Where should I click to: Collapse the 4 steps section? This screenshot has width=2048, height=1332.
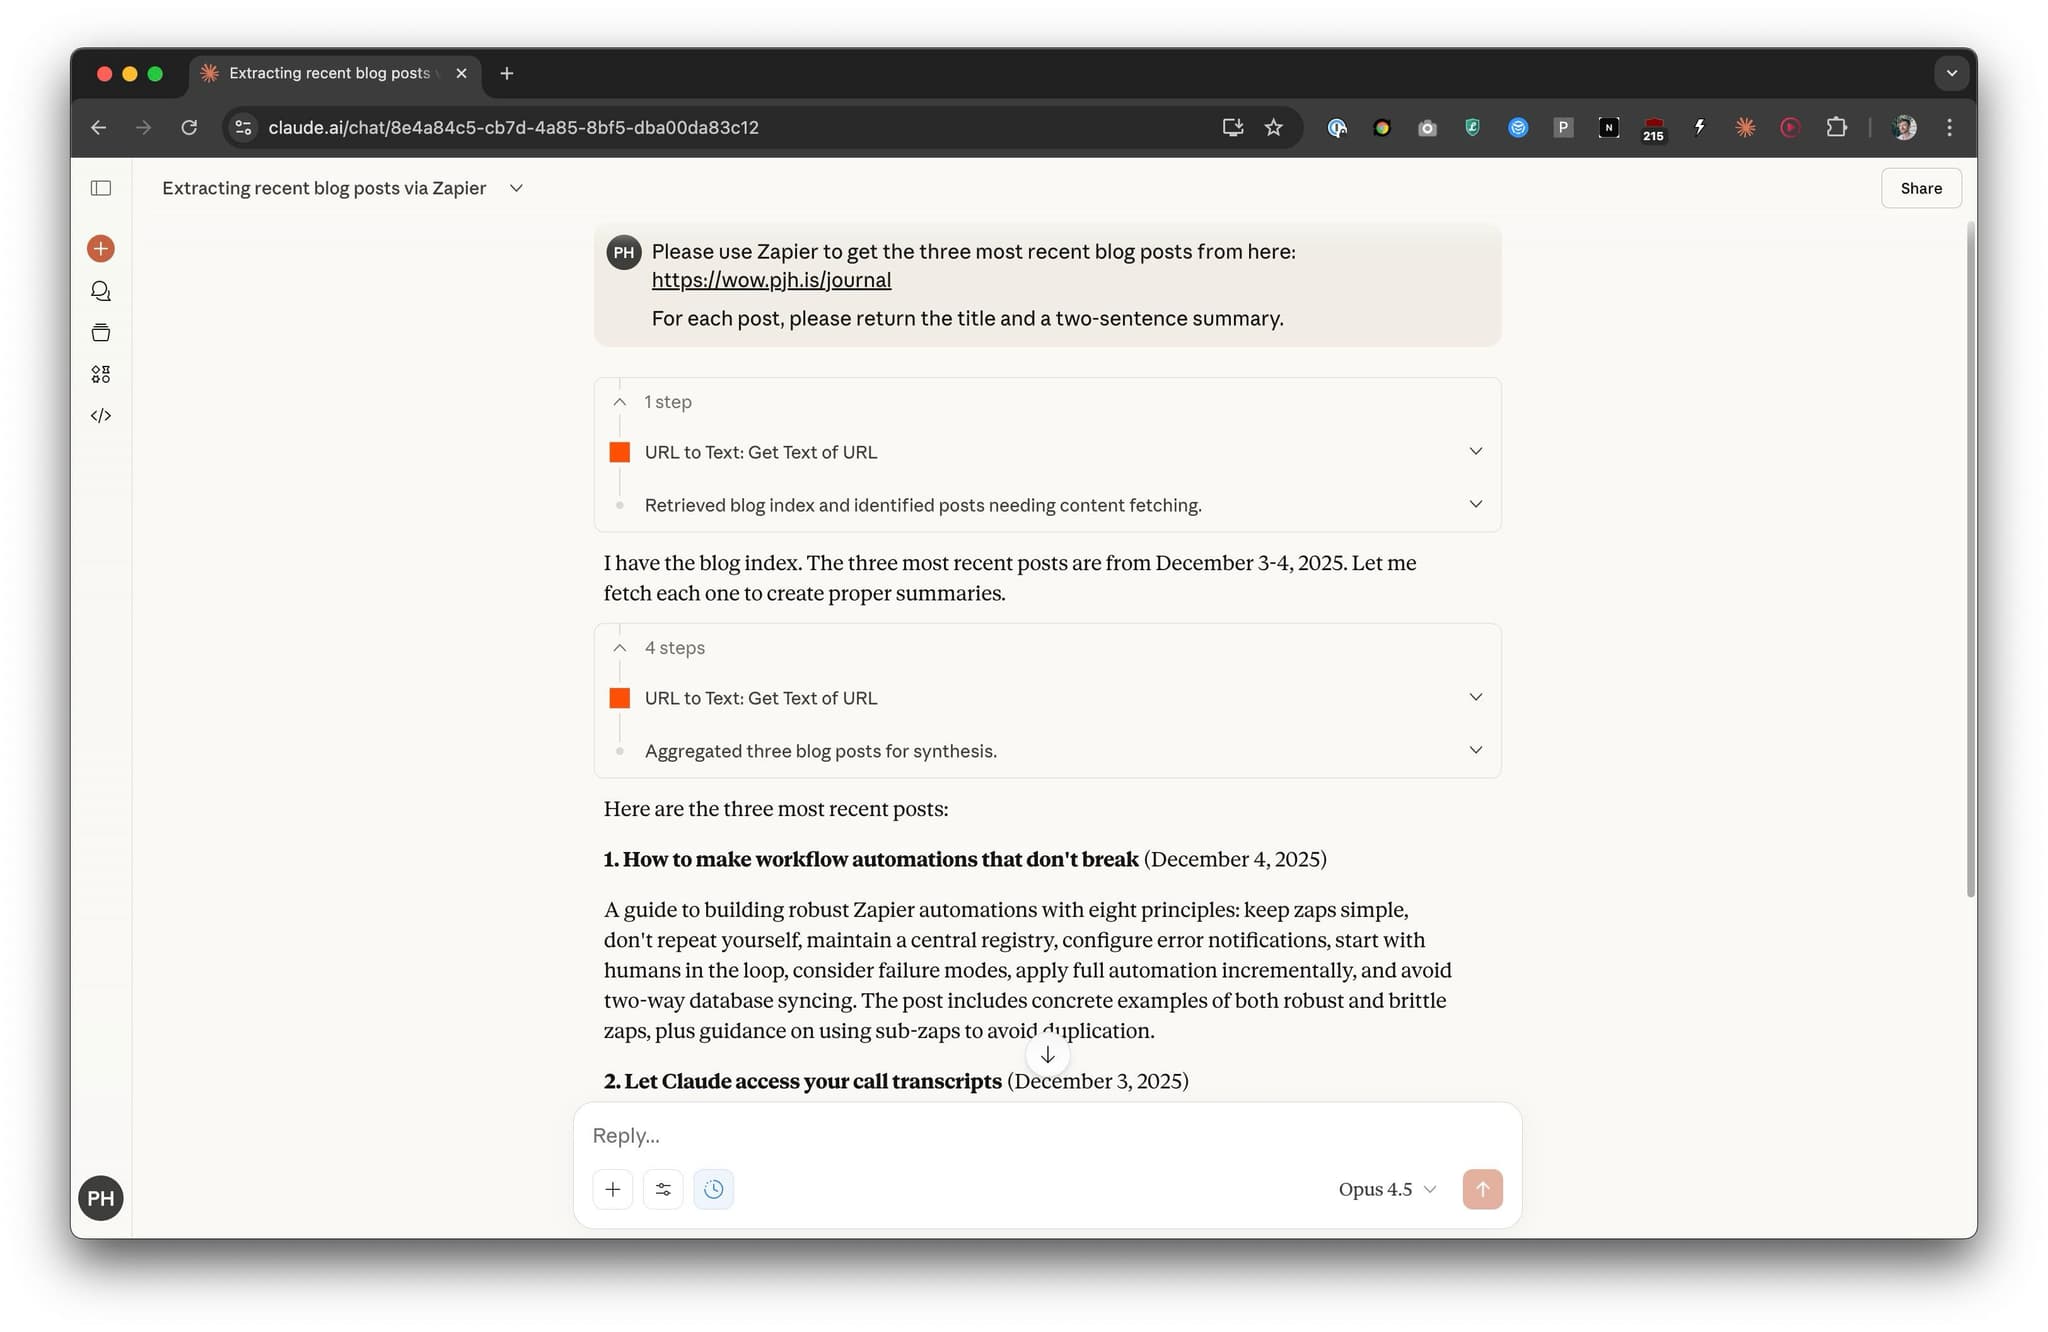621,648
